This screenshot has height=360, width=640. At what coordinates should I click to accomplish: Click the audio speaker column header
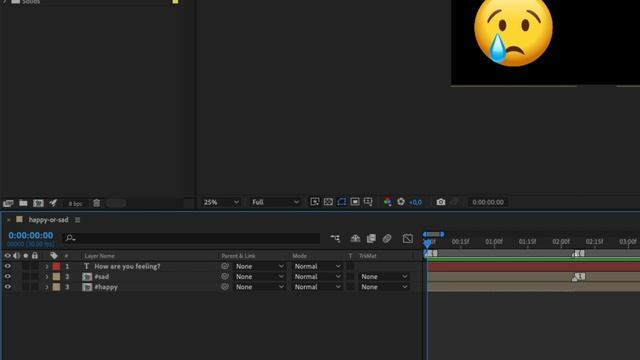(x=16, y=256)
